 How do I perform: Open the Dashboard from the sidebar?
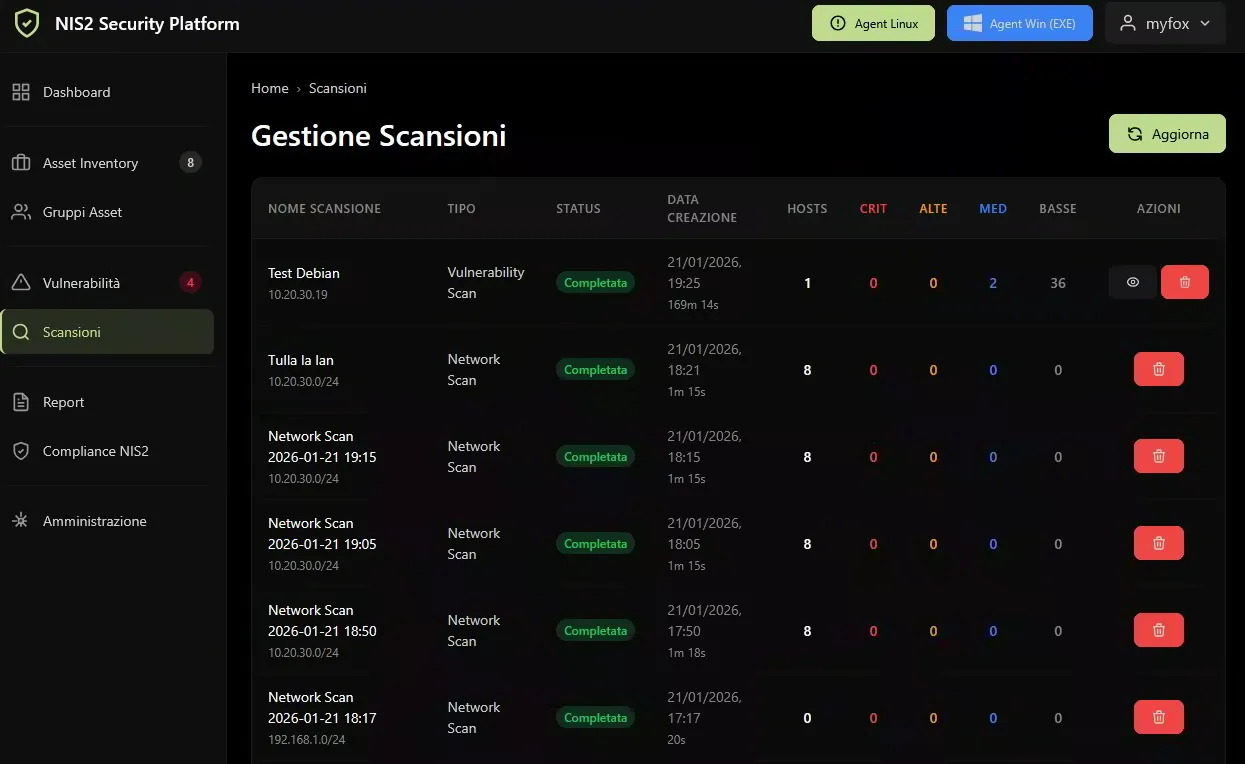click(75, 92)
